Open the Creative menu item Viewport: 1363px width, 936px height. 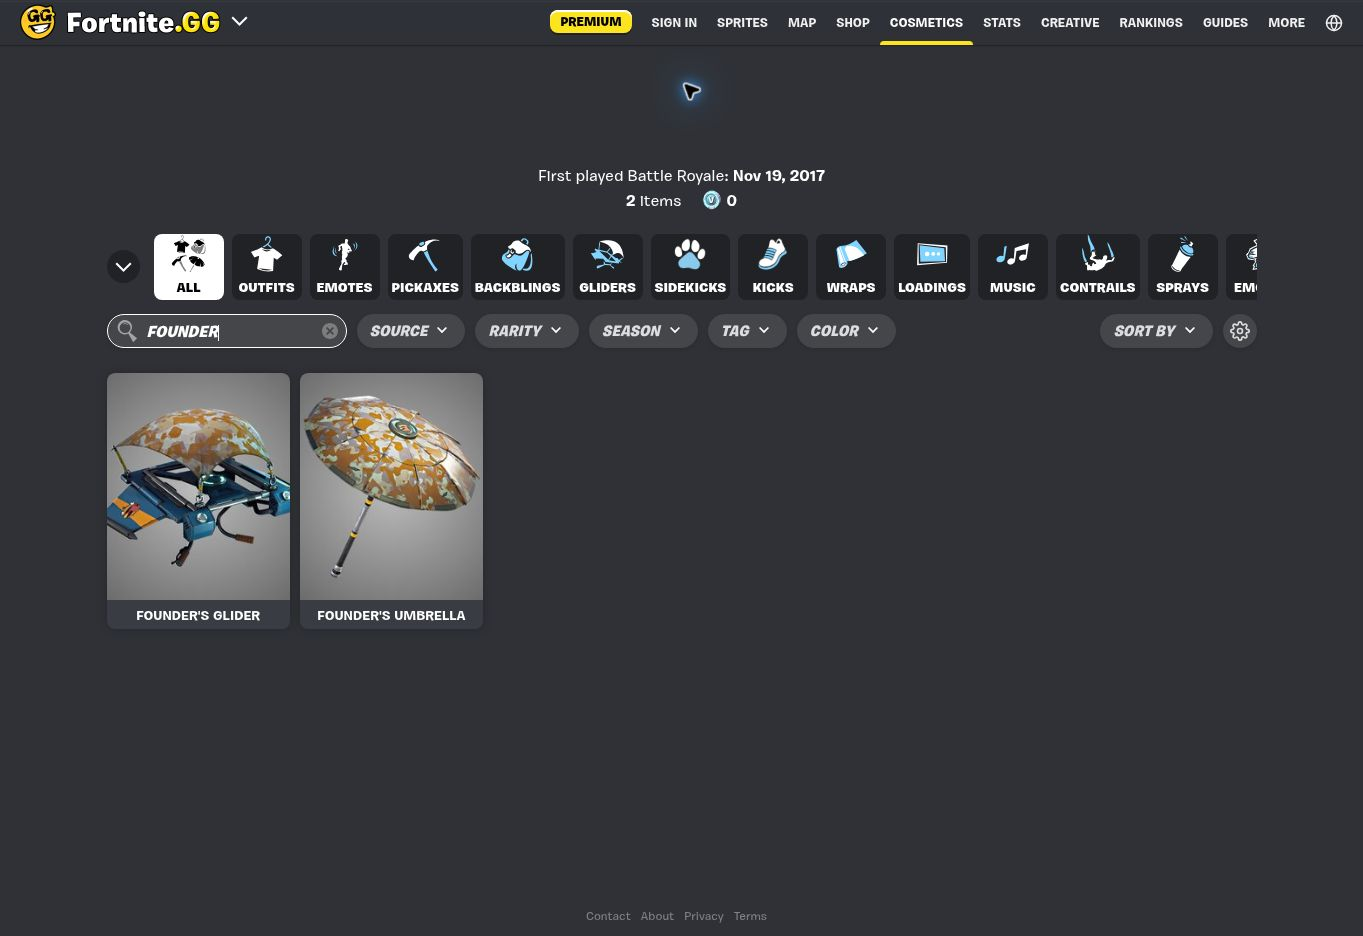pos(1070,23)
